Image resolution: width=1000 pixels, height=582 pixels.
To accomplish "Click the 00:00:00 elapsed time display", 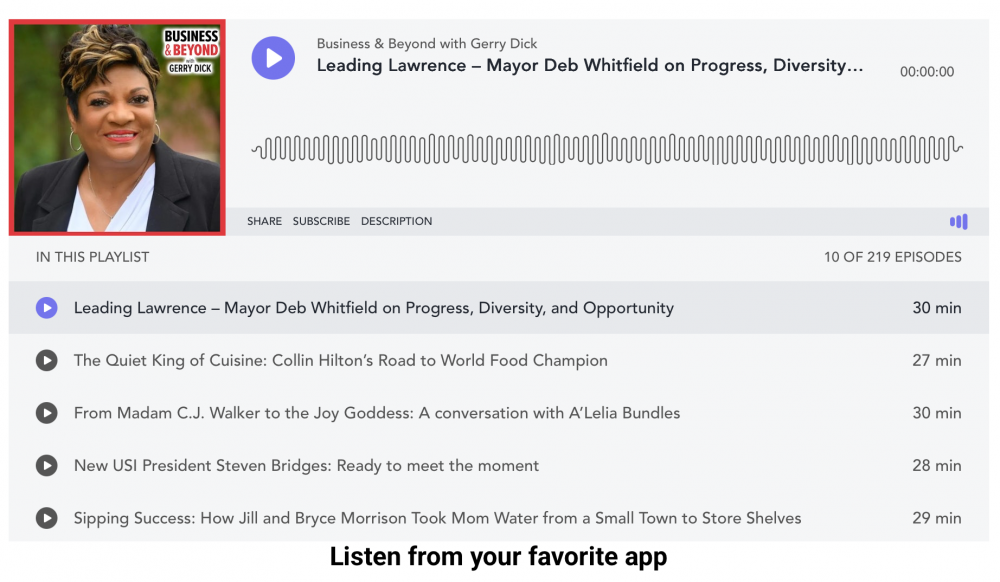I will click(x=927, y=72).
